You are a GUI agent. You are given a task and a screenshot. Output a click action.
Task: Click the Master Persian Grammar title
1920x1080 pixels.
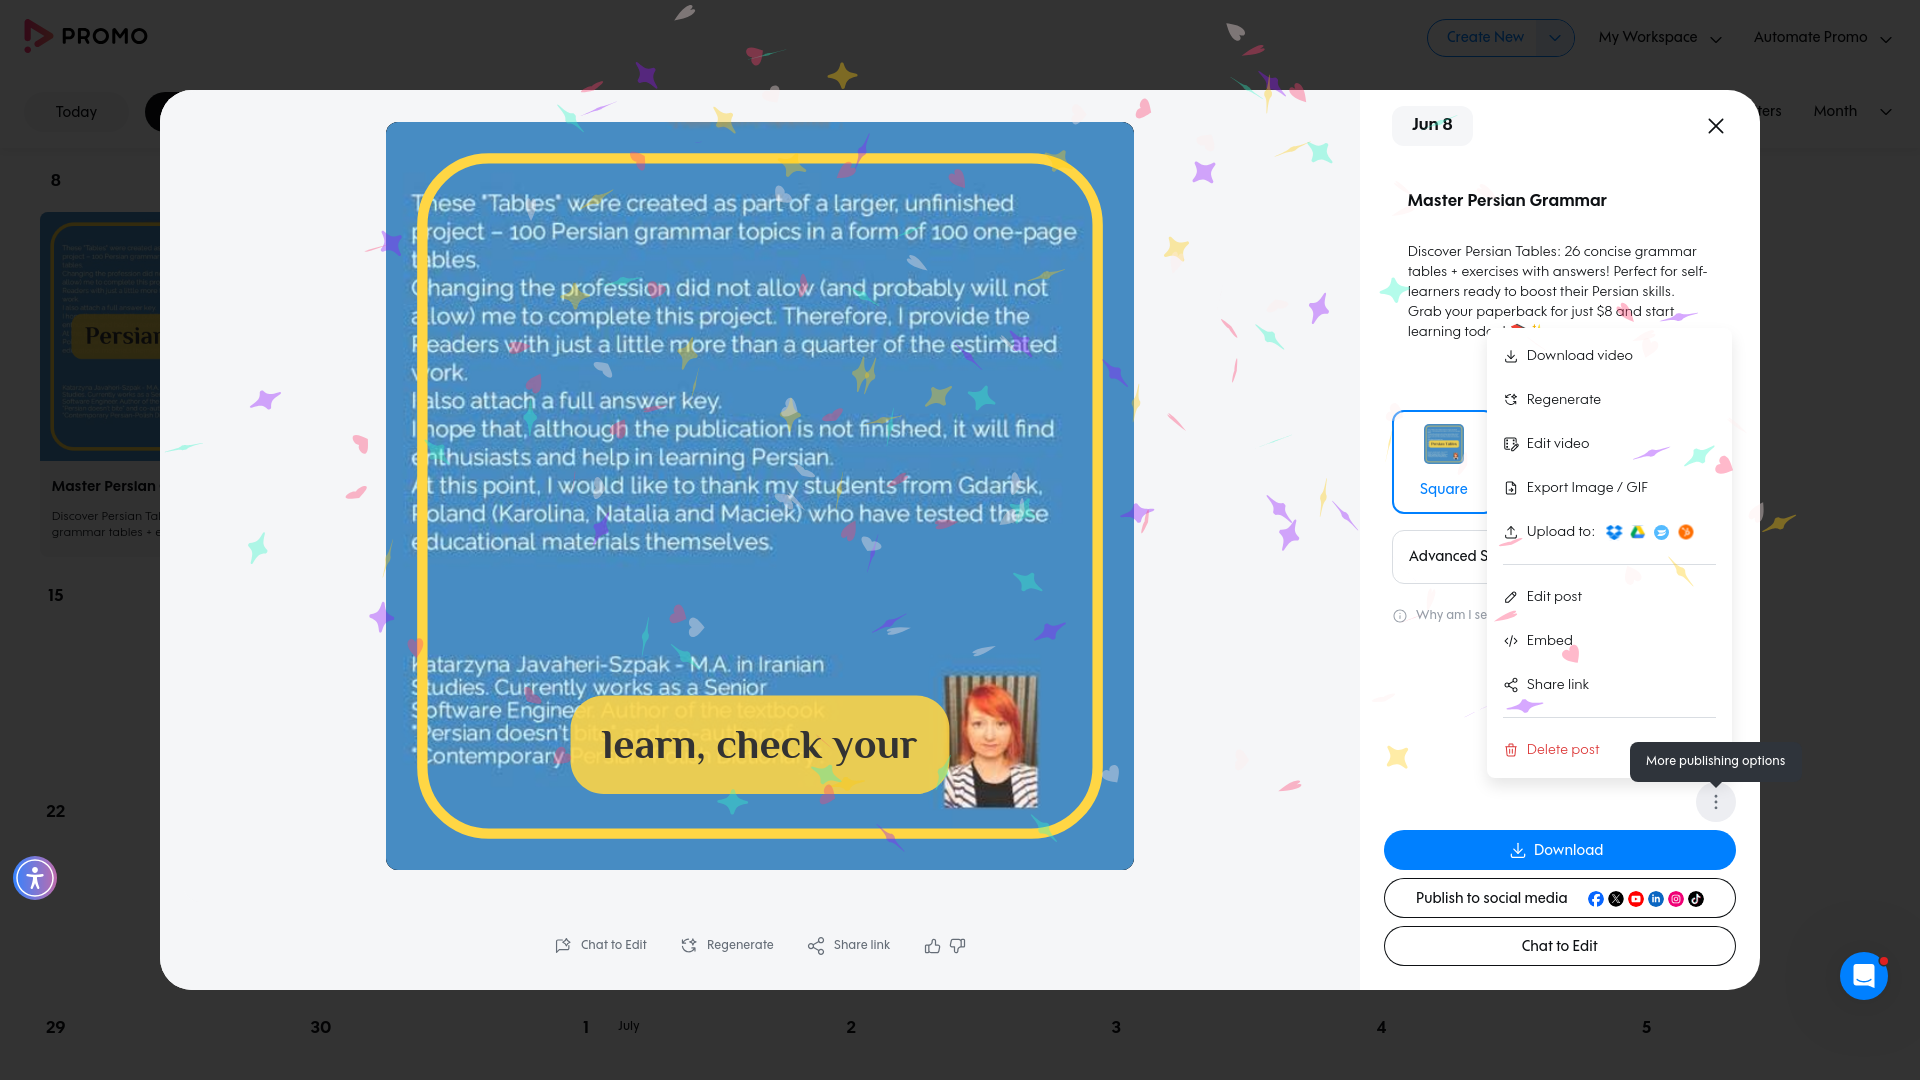pos(1507,200)
